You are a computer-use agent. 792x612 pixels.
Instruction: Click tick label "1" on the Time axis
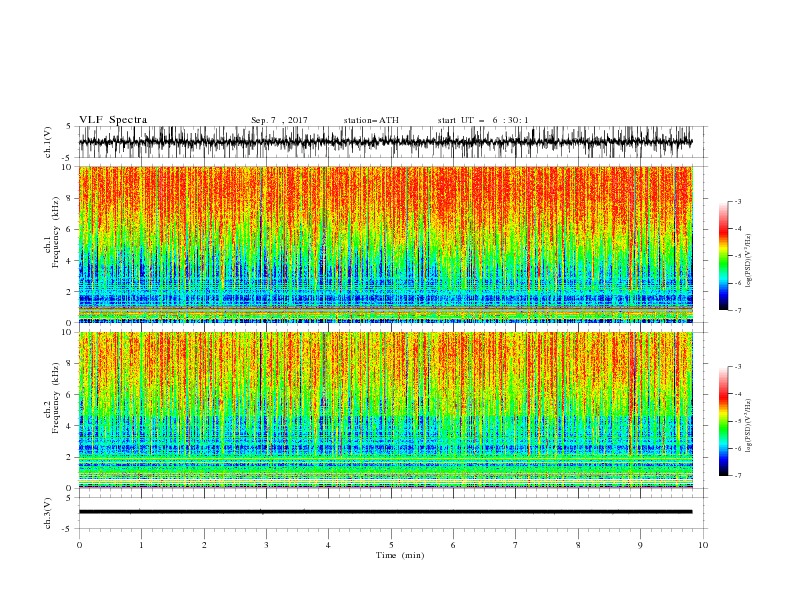141,545
